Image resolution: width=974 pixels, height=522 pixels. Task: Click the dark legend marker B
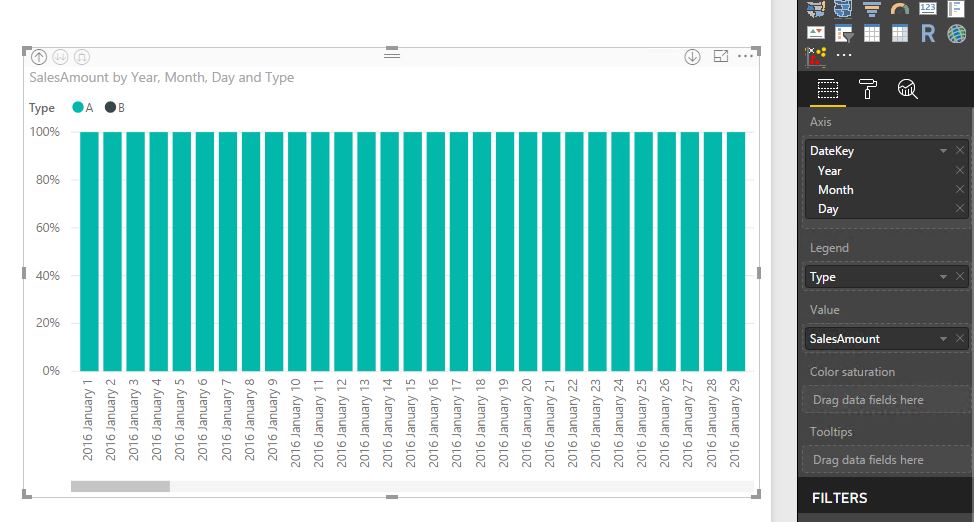111,108
